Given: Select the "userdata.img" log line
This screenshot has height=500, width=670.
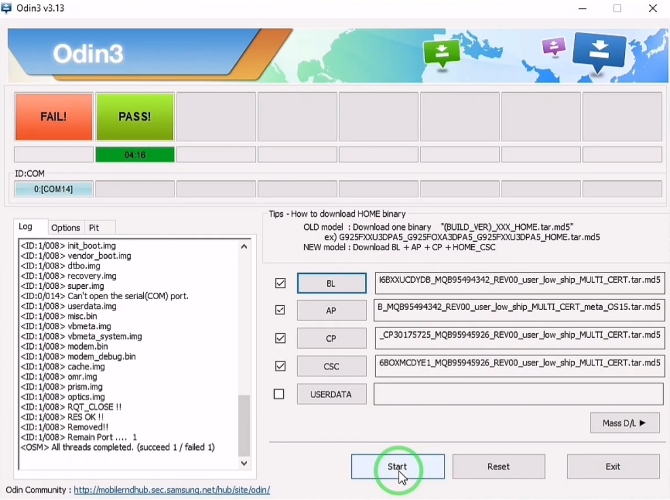Looking at the screenshot, I should (x=68, y=306).
